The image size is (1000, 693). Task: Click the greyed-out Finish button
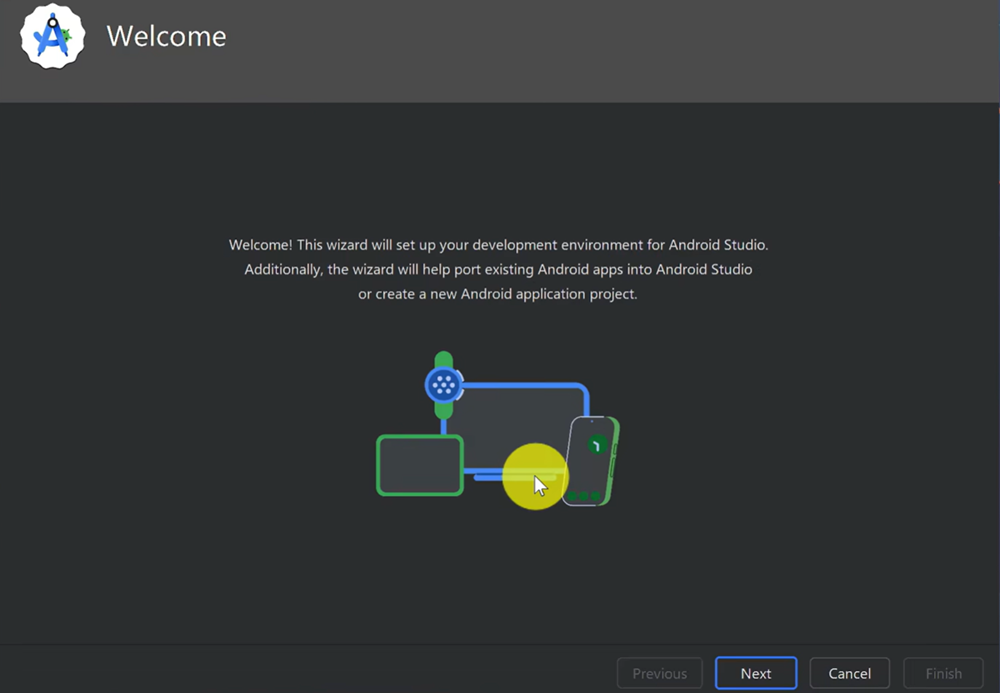click(943, 673)
